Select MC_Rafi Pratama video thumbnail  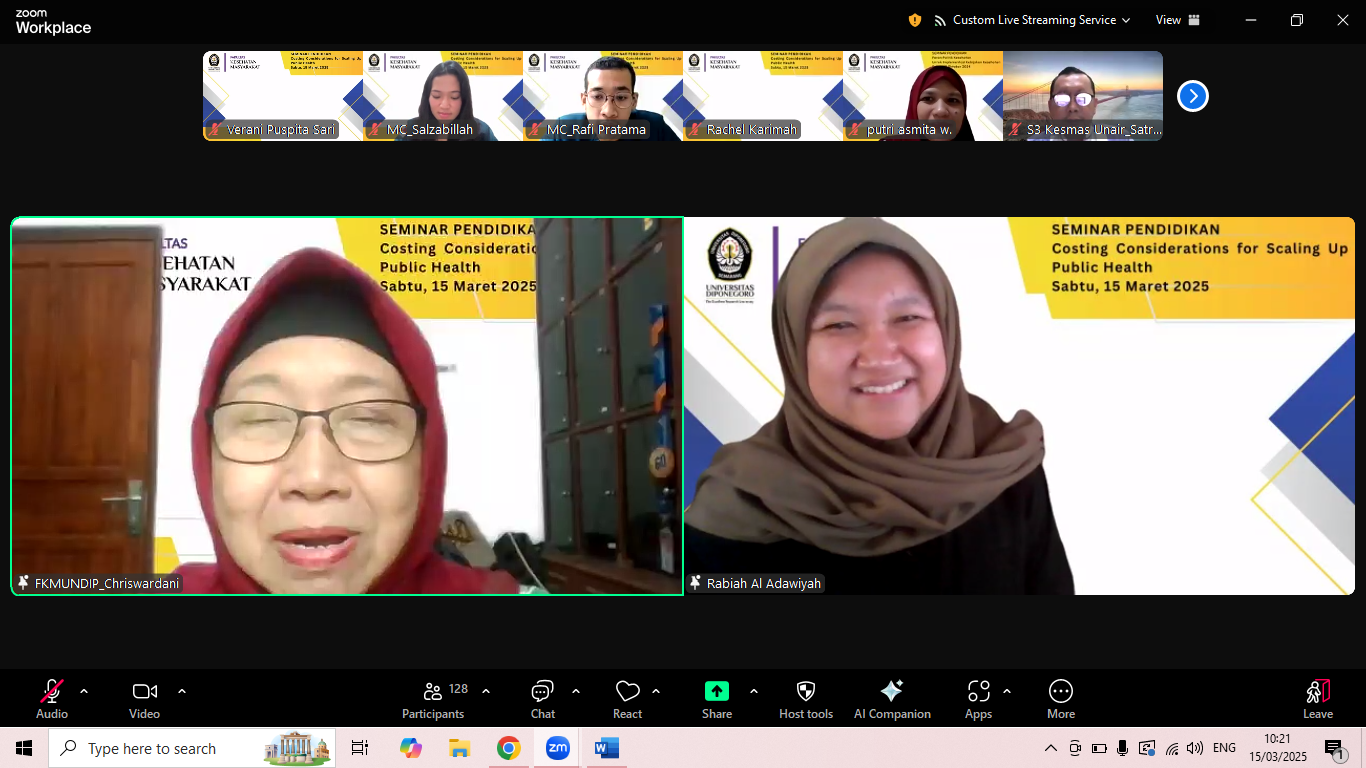(x=603, y=96)
